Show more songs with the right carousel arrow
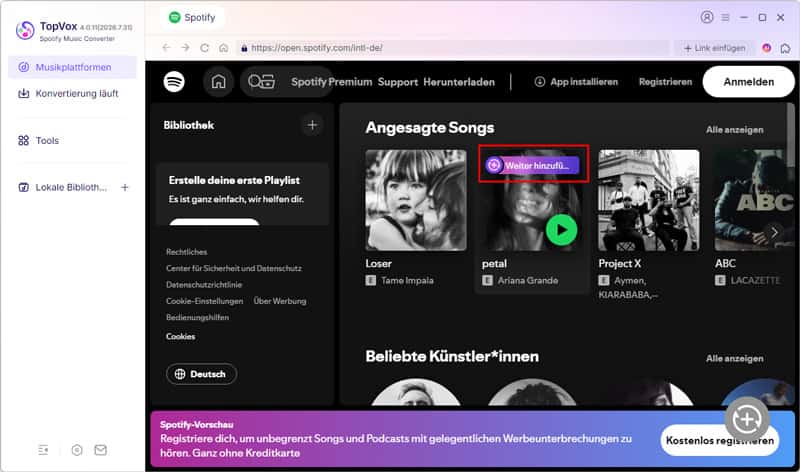800x472 pixels. [x=774, y=232]
